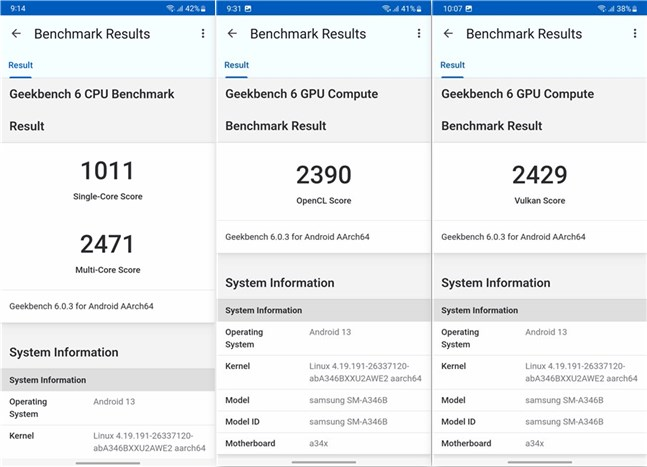The height and width of the screenshot is (467, 647).
Task: Tap back arrow in CPU Benchmark screen
Action: pyautogui.click(x=16, y=33)
